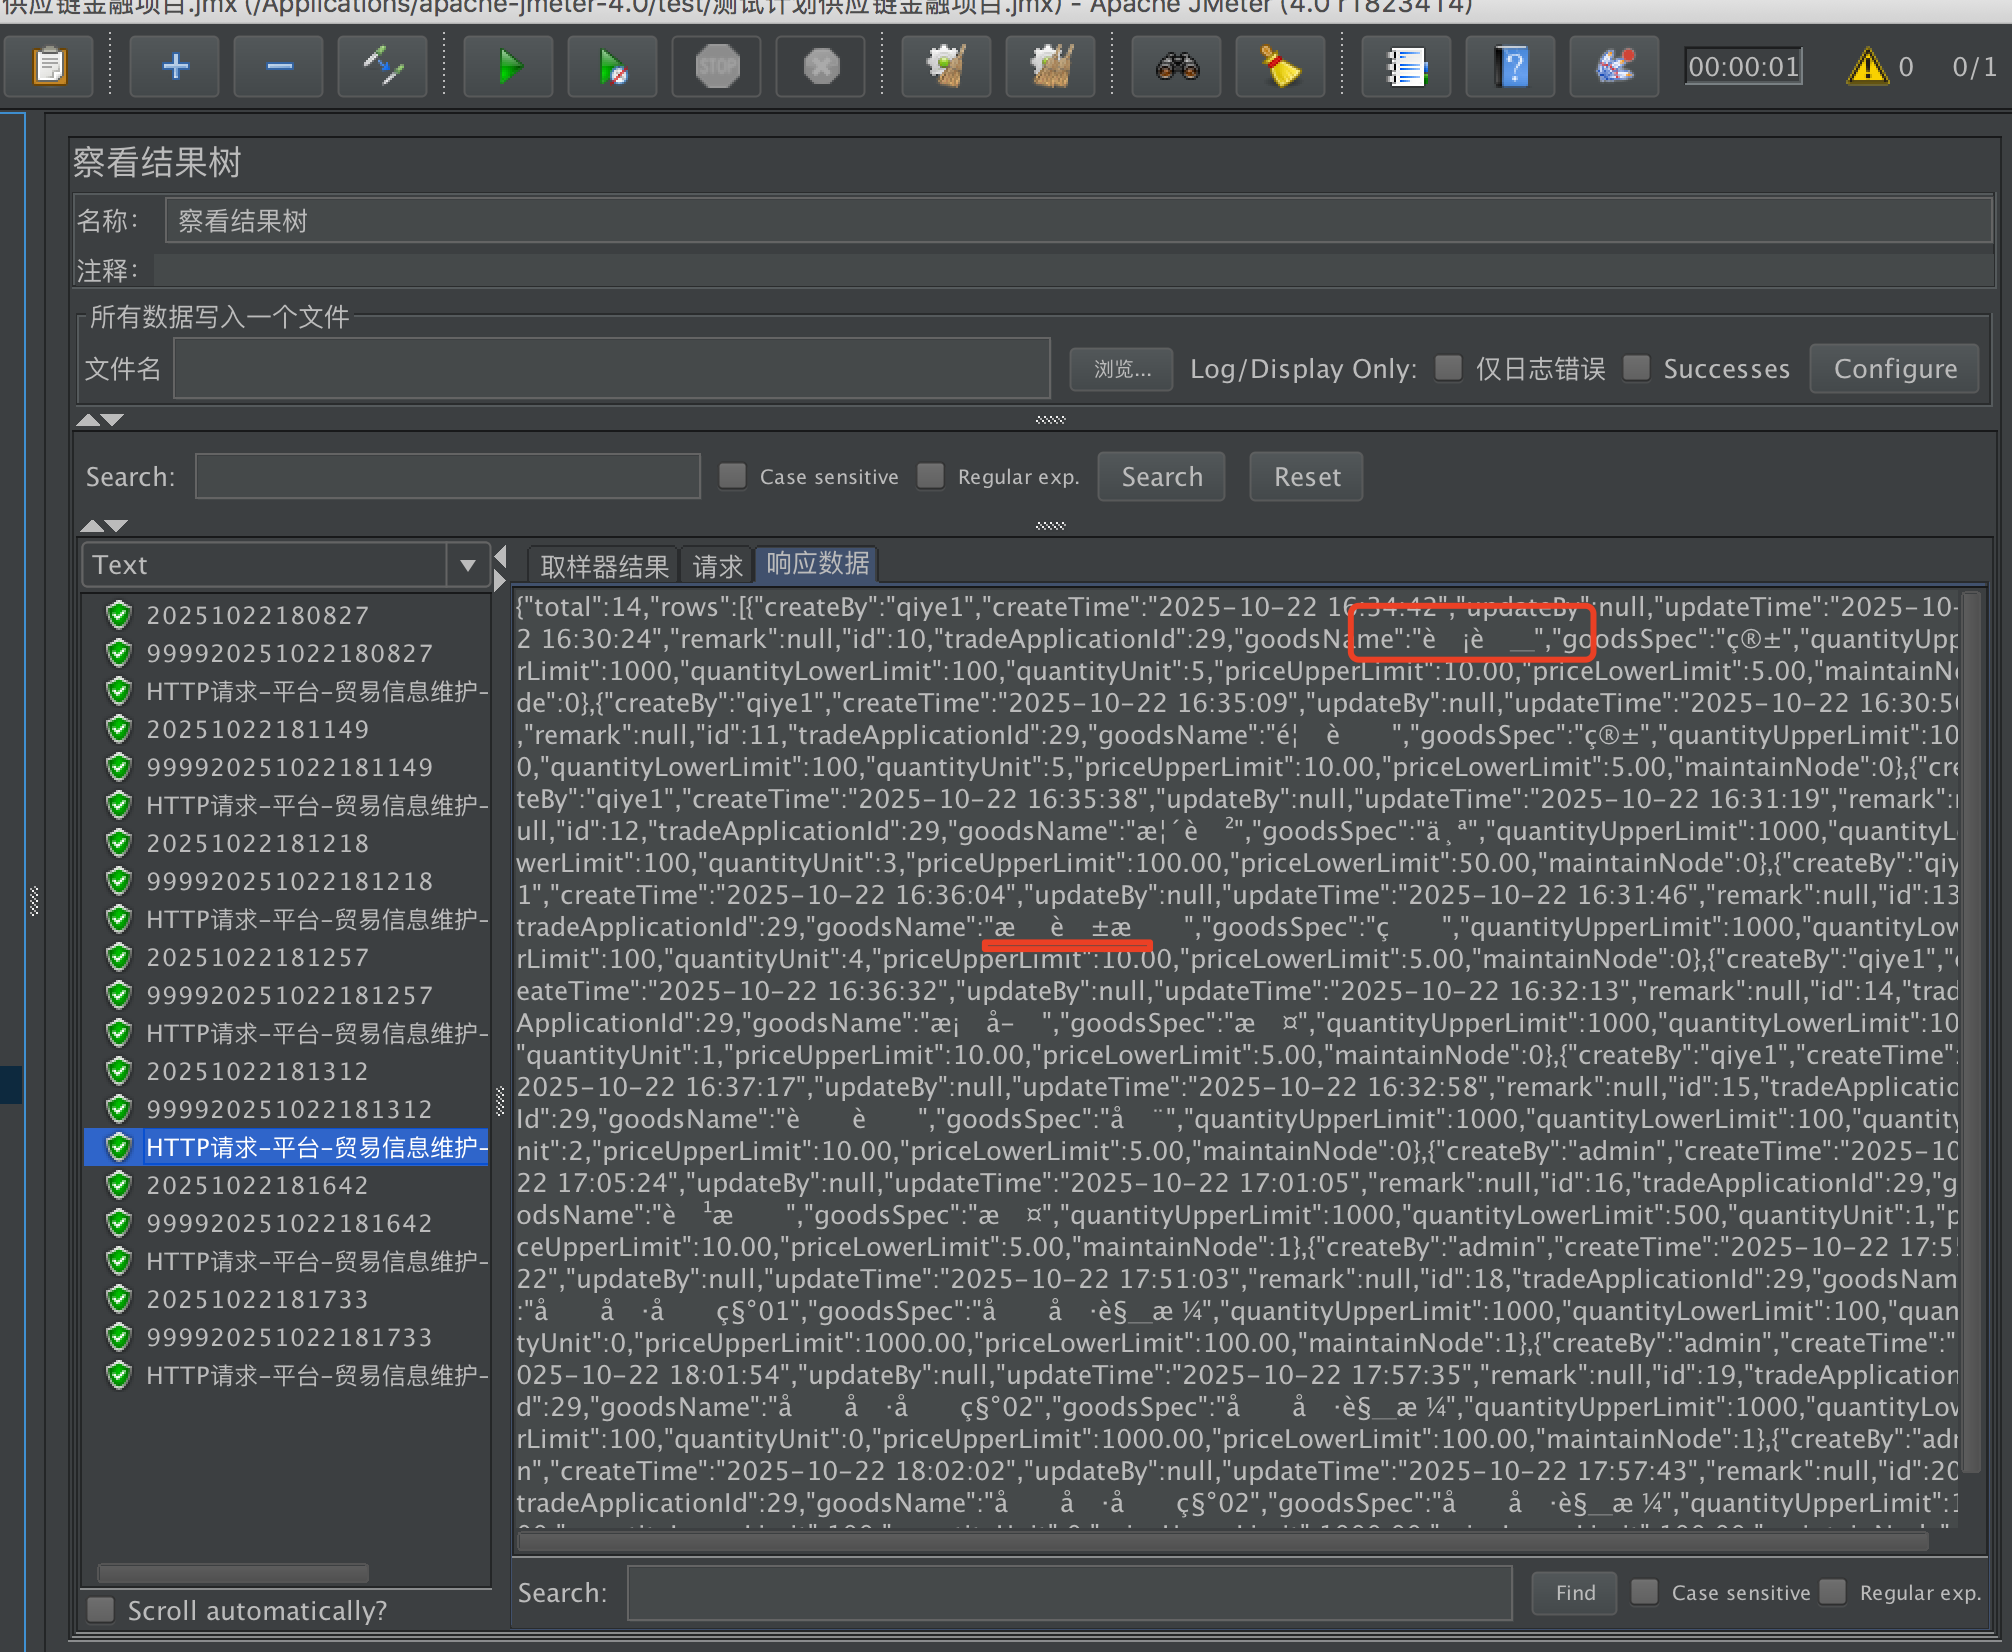Click the Help question-mark icon
This screenshot has height=1652, width=2012.
click(1511, 67)
